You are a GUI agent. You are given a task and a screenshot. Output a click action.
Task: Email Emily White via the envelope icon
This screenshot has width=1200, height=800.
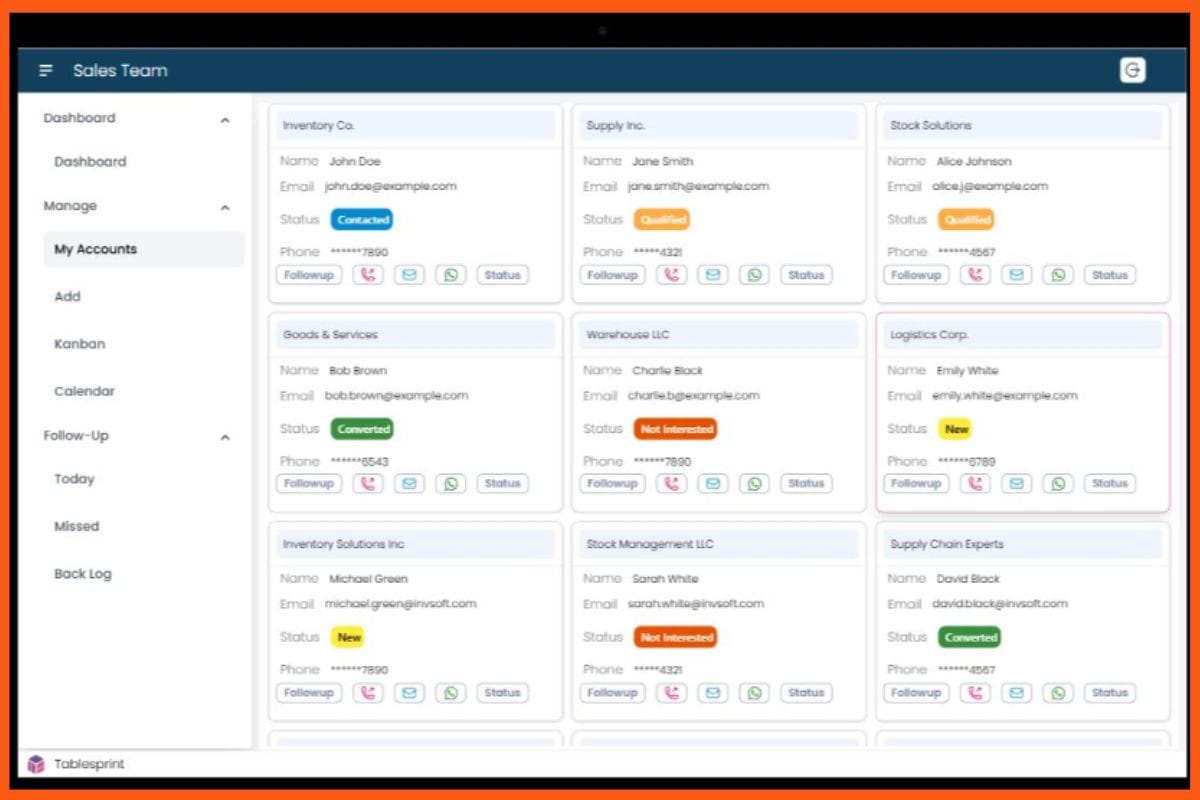pos(1017,484)
